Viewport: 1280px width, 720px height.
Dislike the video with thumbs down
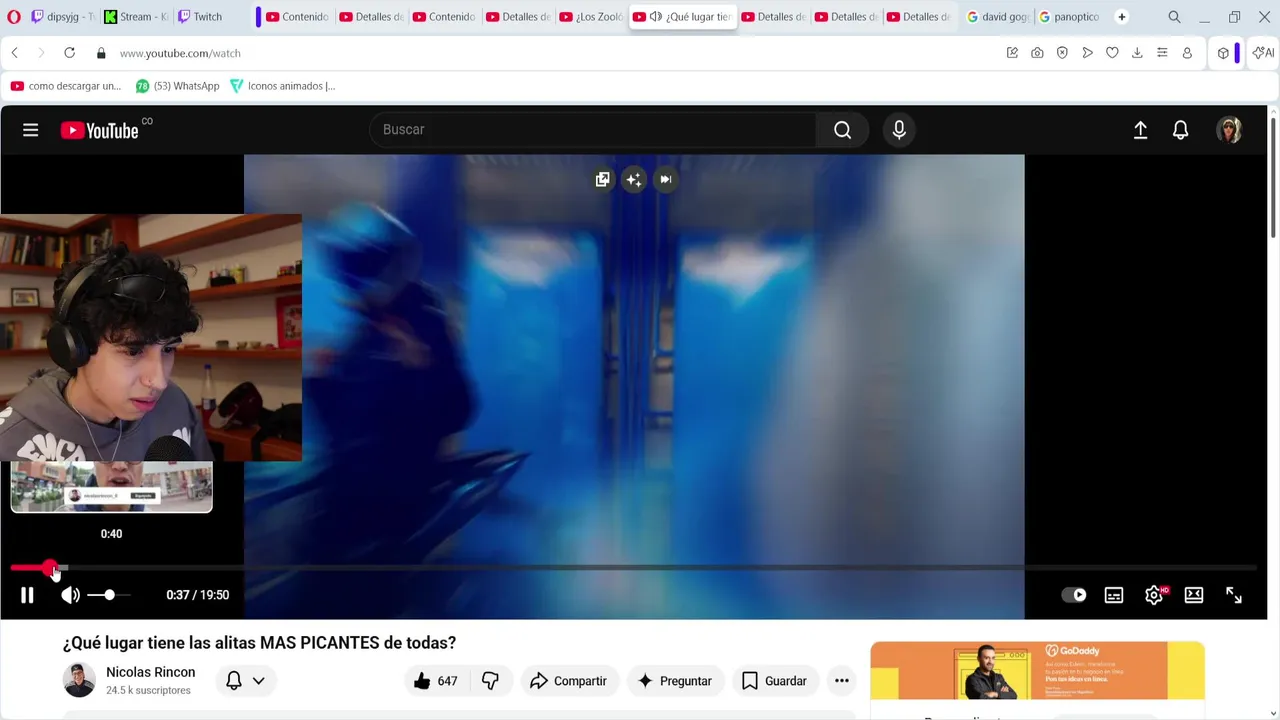pos(490,681)
